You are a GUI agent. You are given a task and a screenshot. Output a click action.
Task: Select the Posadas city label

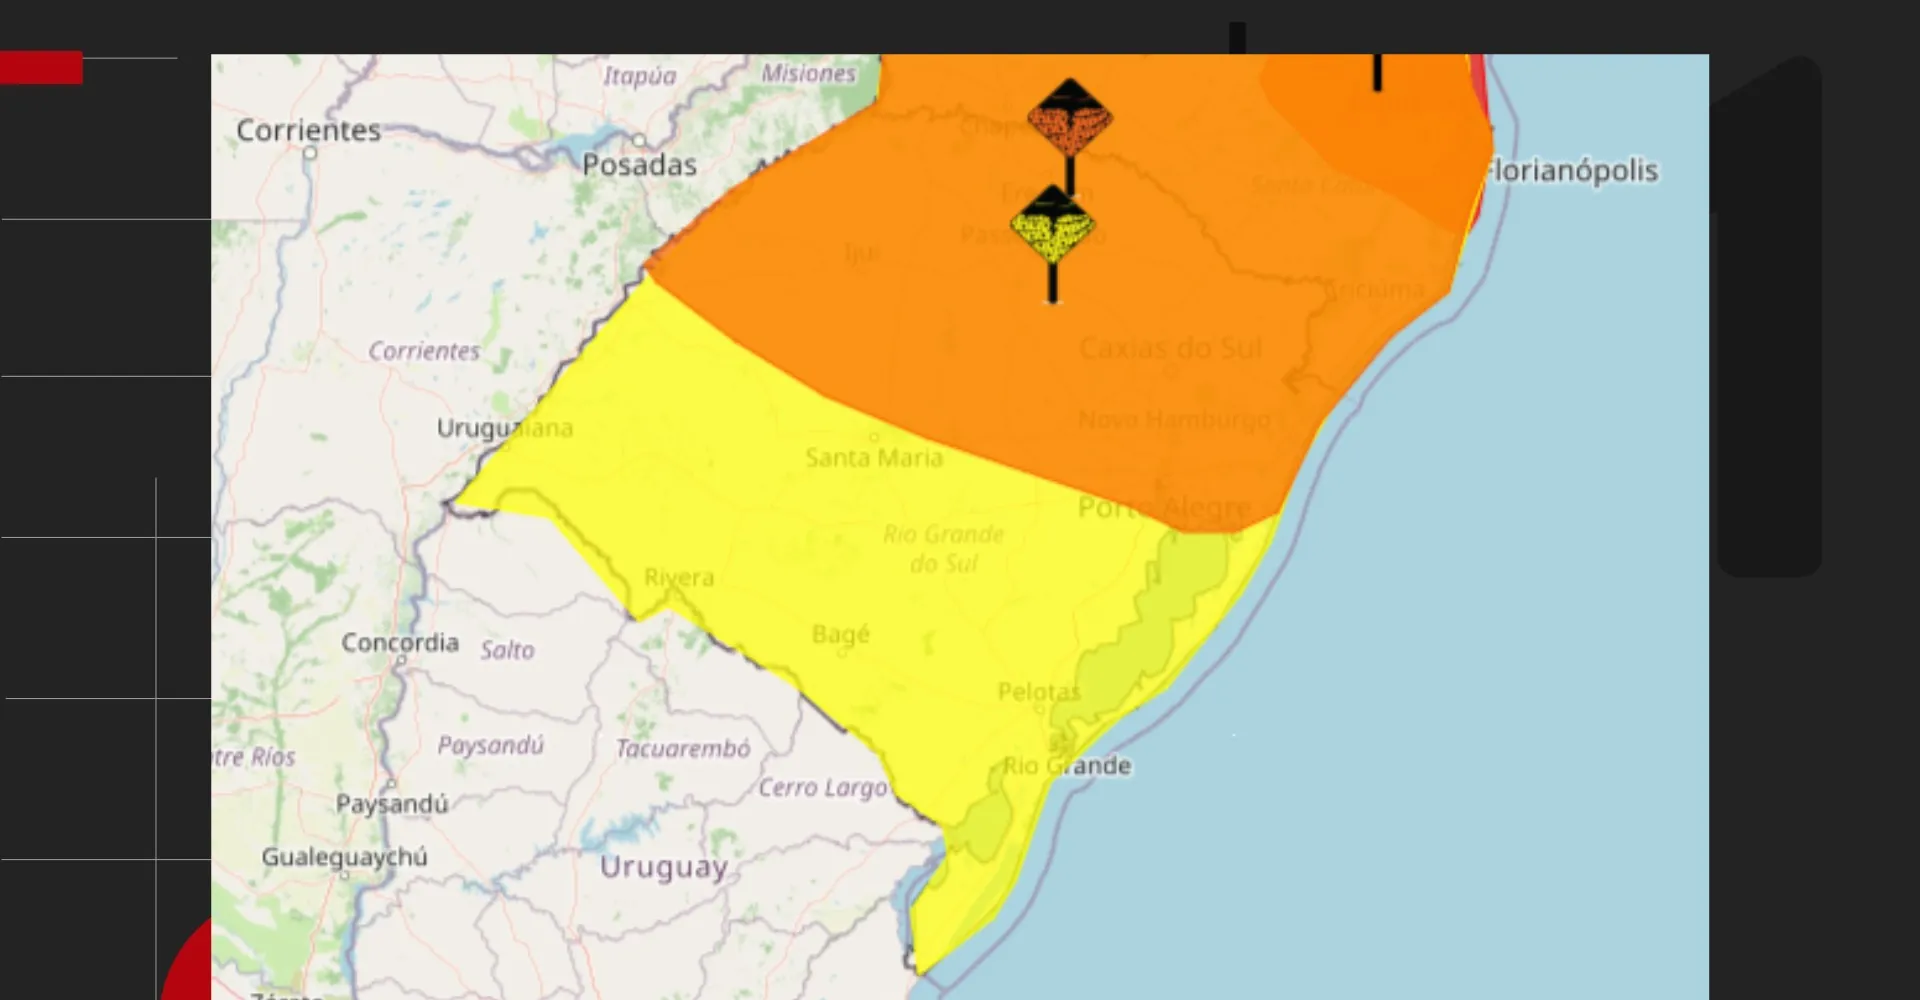tap(639, 164)
